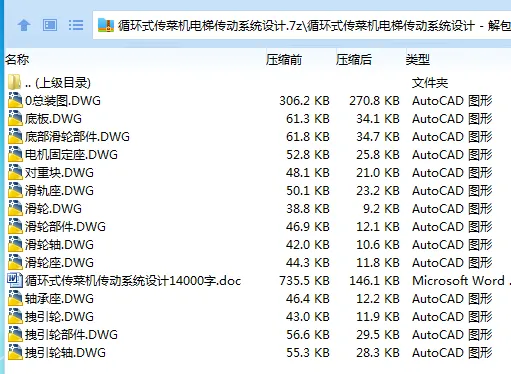This screenshot has height=374, width=511.
Task: Select the file 底板.DWG
Action: (x=53, y=119)
